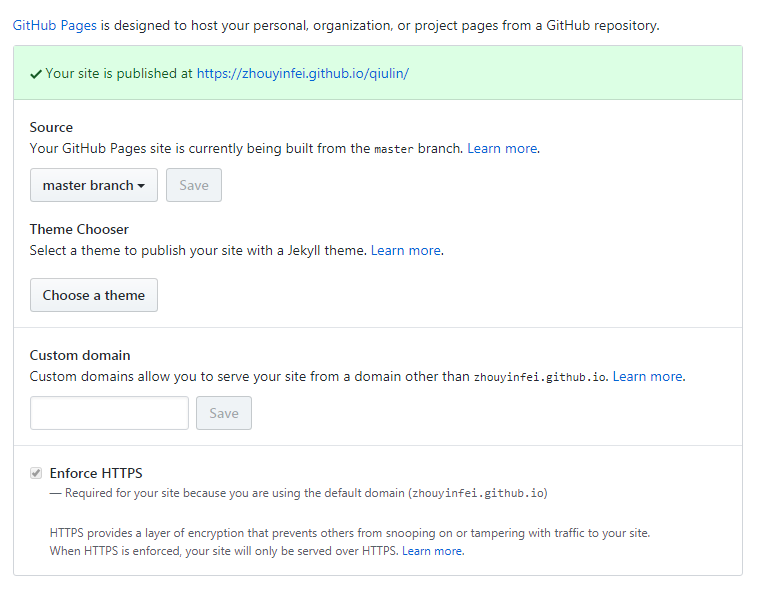Open the GitHub Pages link
Screen dimensions: 761x591
pos(54,25)
